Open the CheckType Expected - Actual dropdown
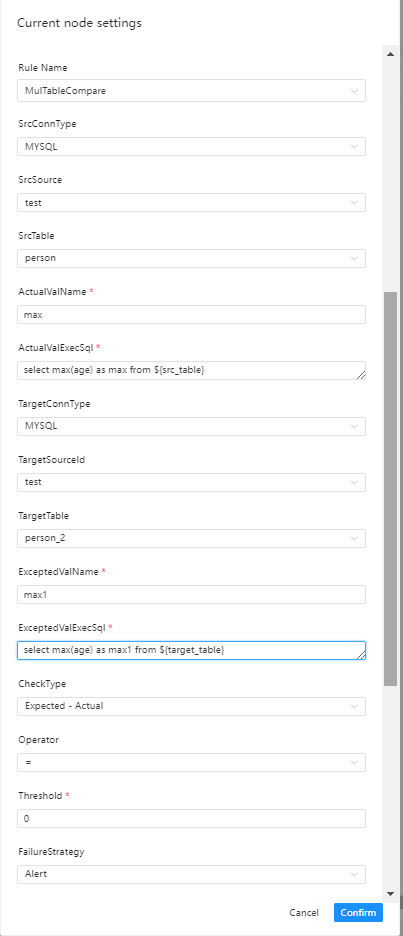The image size is (403, 936). point(191,706)
